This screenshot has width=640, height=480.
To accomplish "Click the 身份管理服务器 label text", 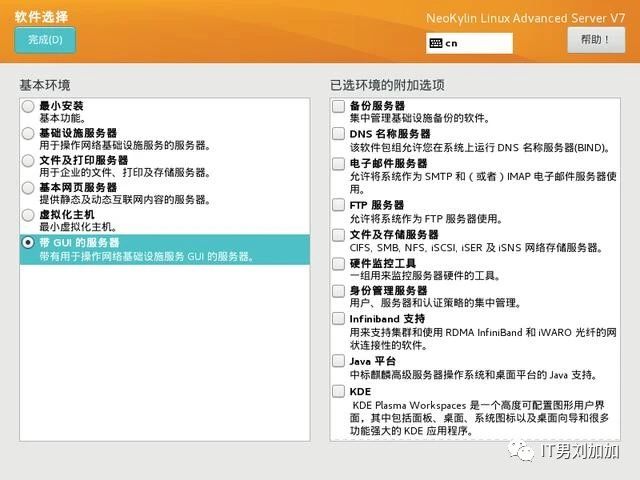I will [388, 291].
